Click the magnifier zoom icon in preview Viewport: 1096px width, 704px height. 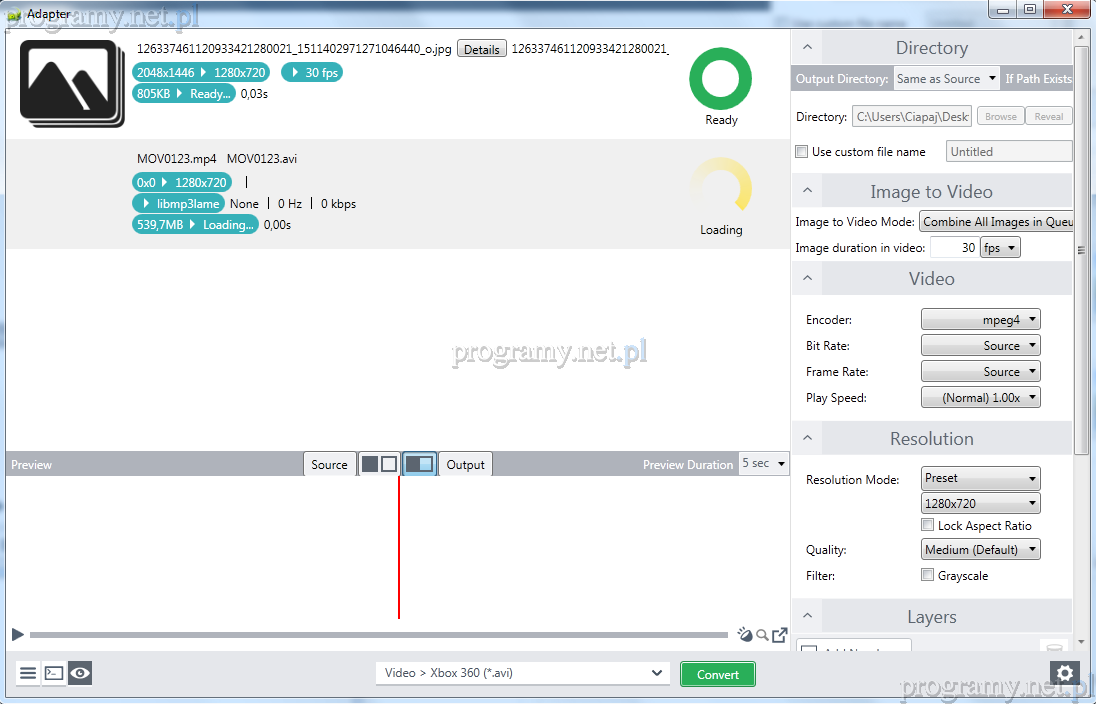(x=762, y=635)
